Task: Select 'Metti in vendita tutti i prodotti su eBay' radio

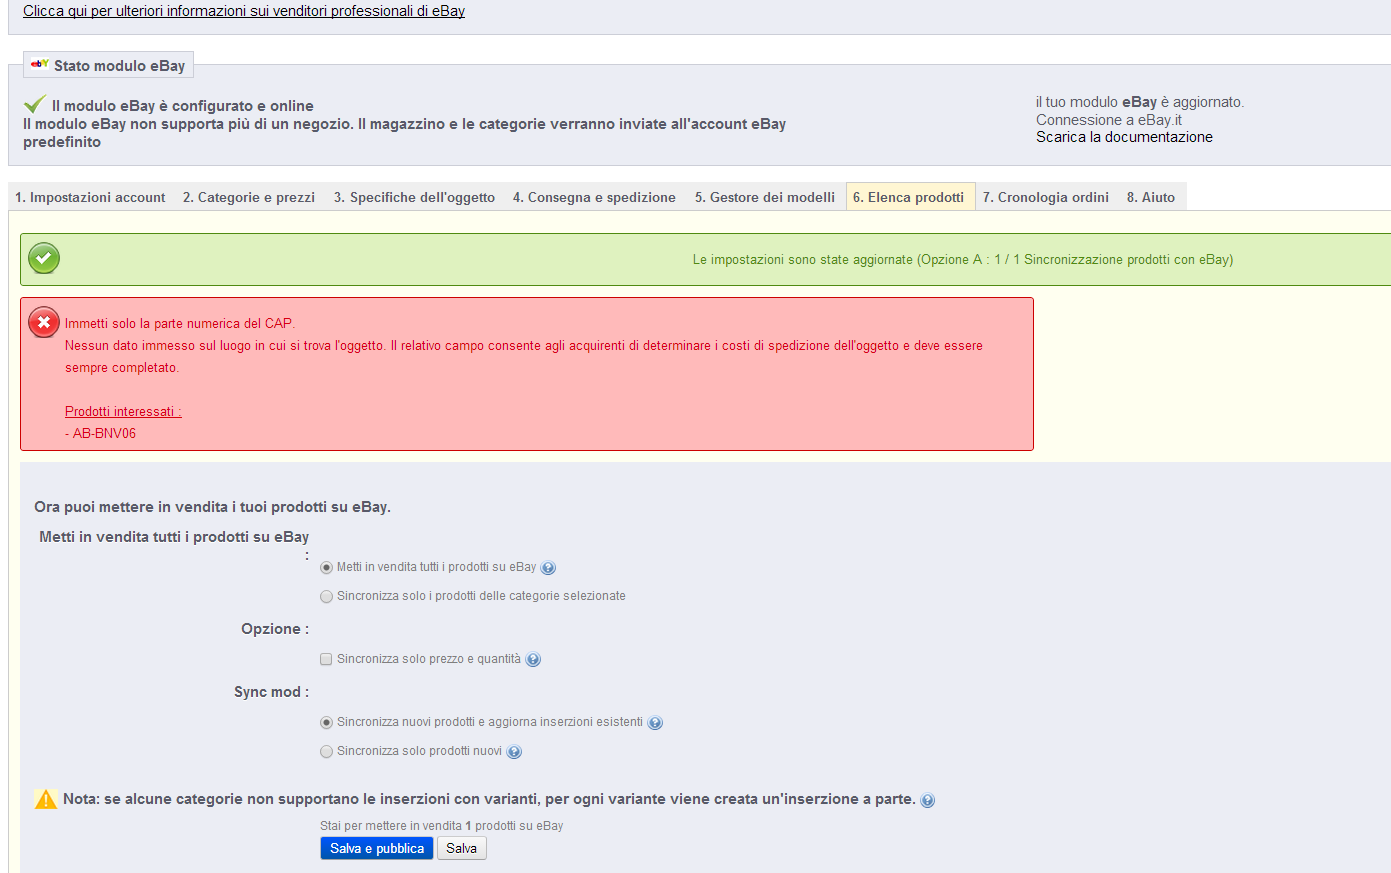Action: pyautogui.click(x=326, y=567)
